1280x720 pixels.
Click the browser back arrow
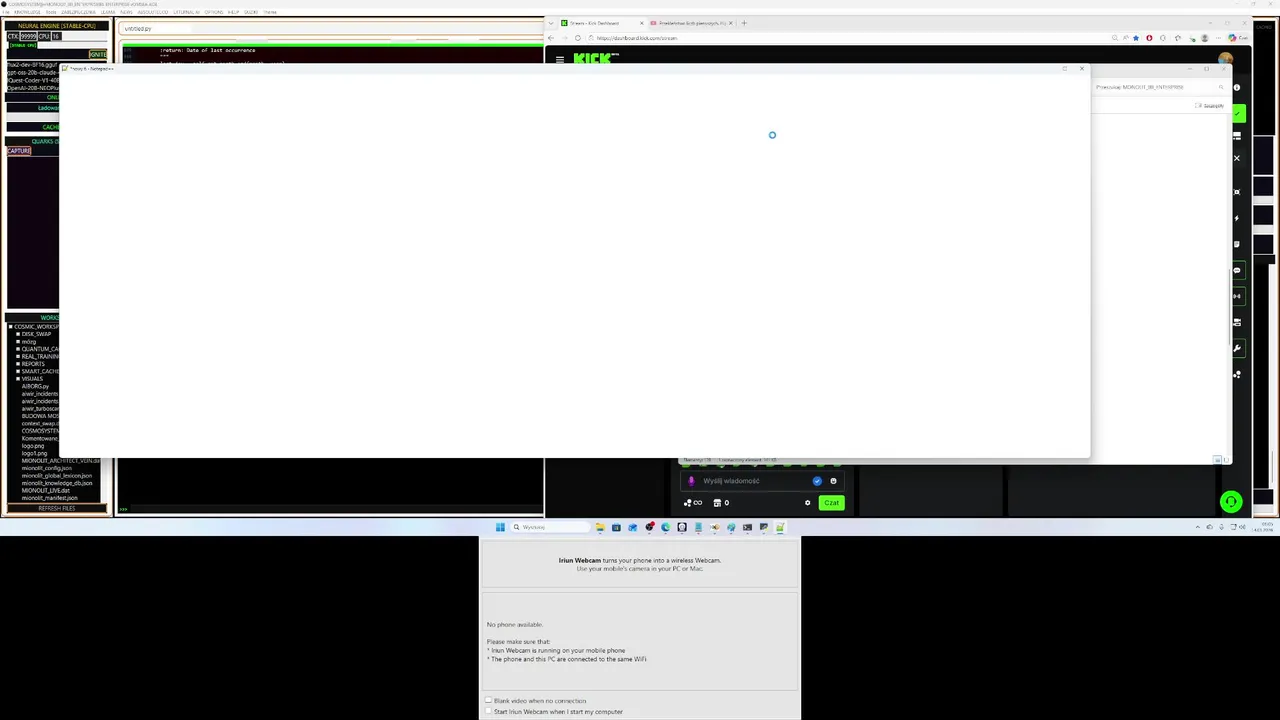pyautogui.click(x=551, y=38)
